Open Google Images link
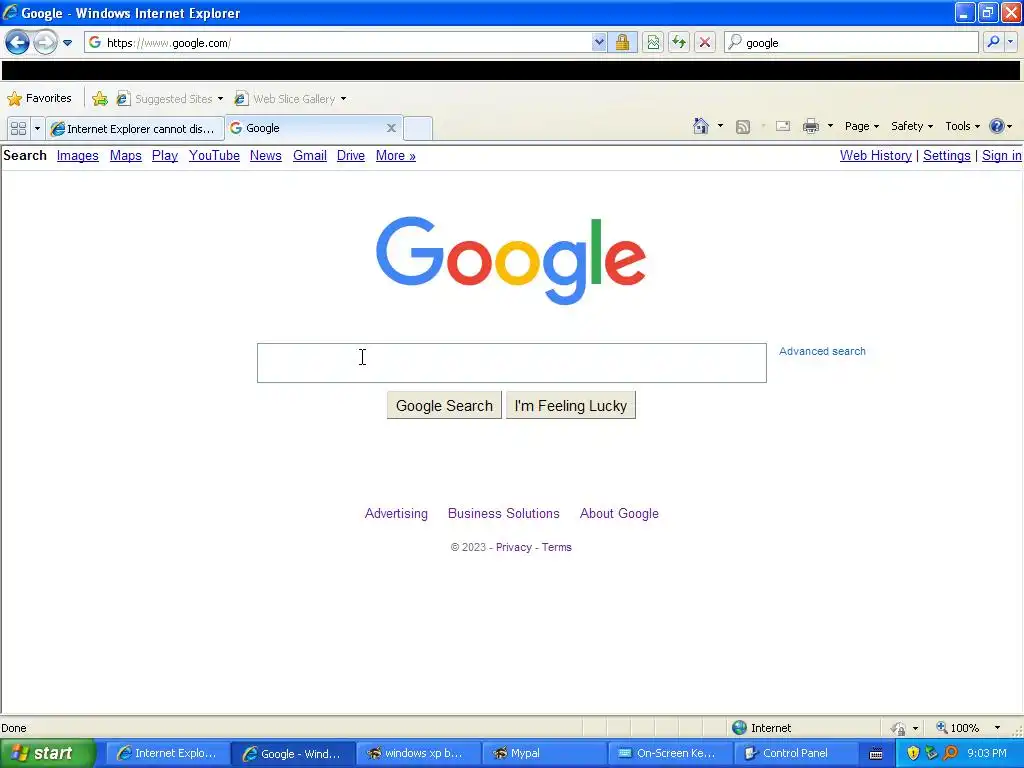 tap(78, 155)
